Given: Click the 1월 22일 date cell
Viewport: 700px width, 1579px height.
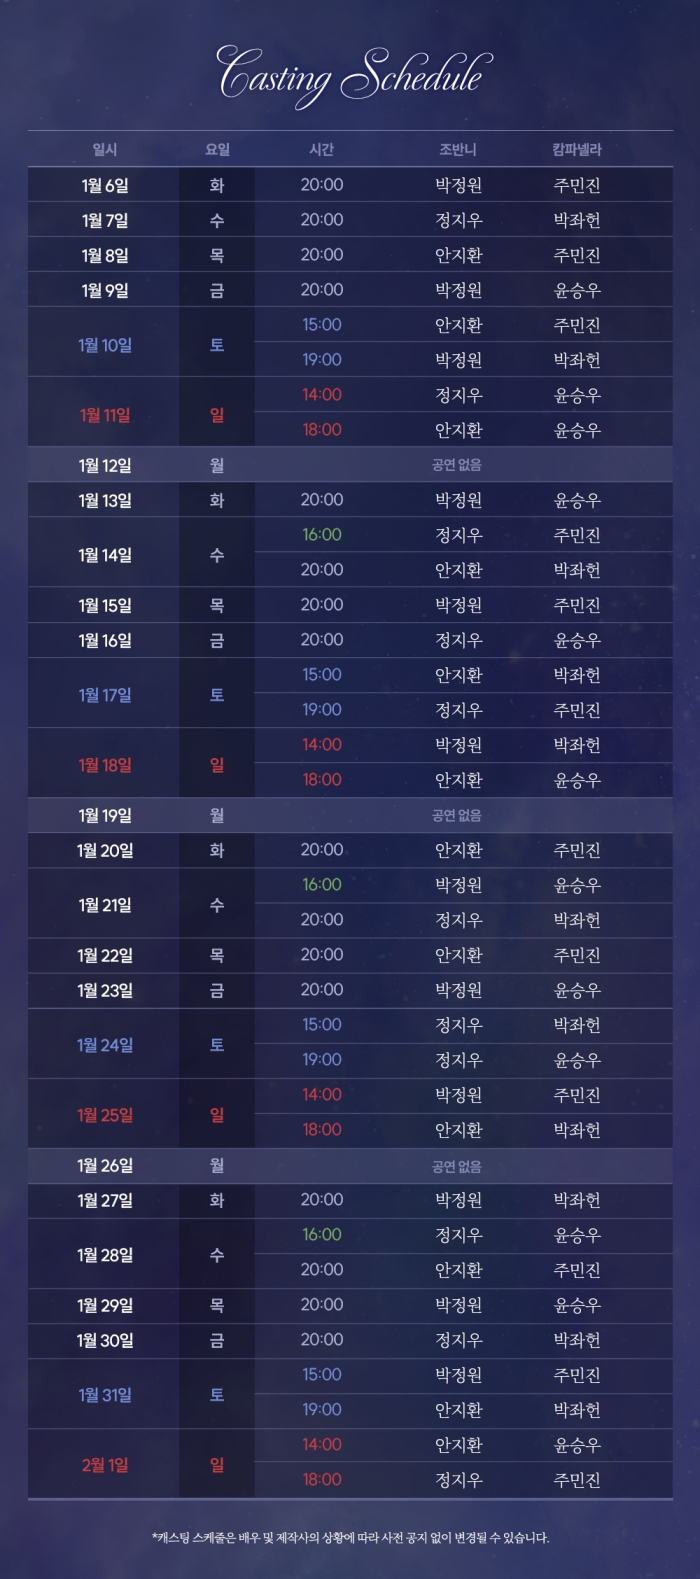Looking at the screenshot, I should (x=105, y=955).
